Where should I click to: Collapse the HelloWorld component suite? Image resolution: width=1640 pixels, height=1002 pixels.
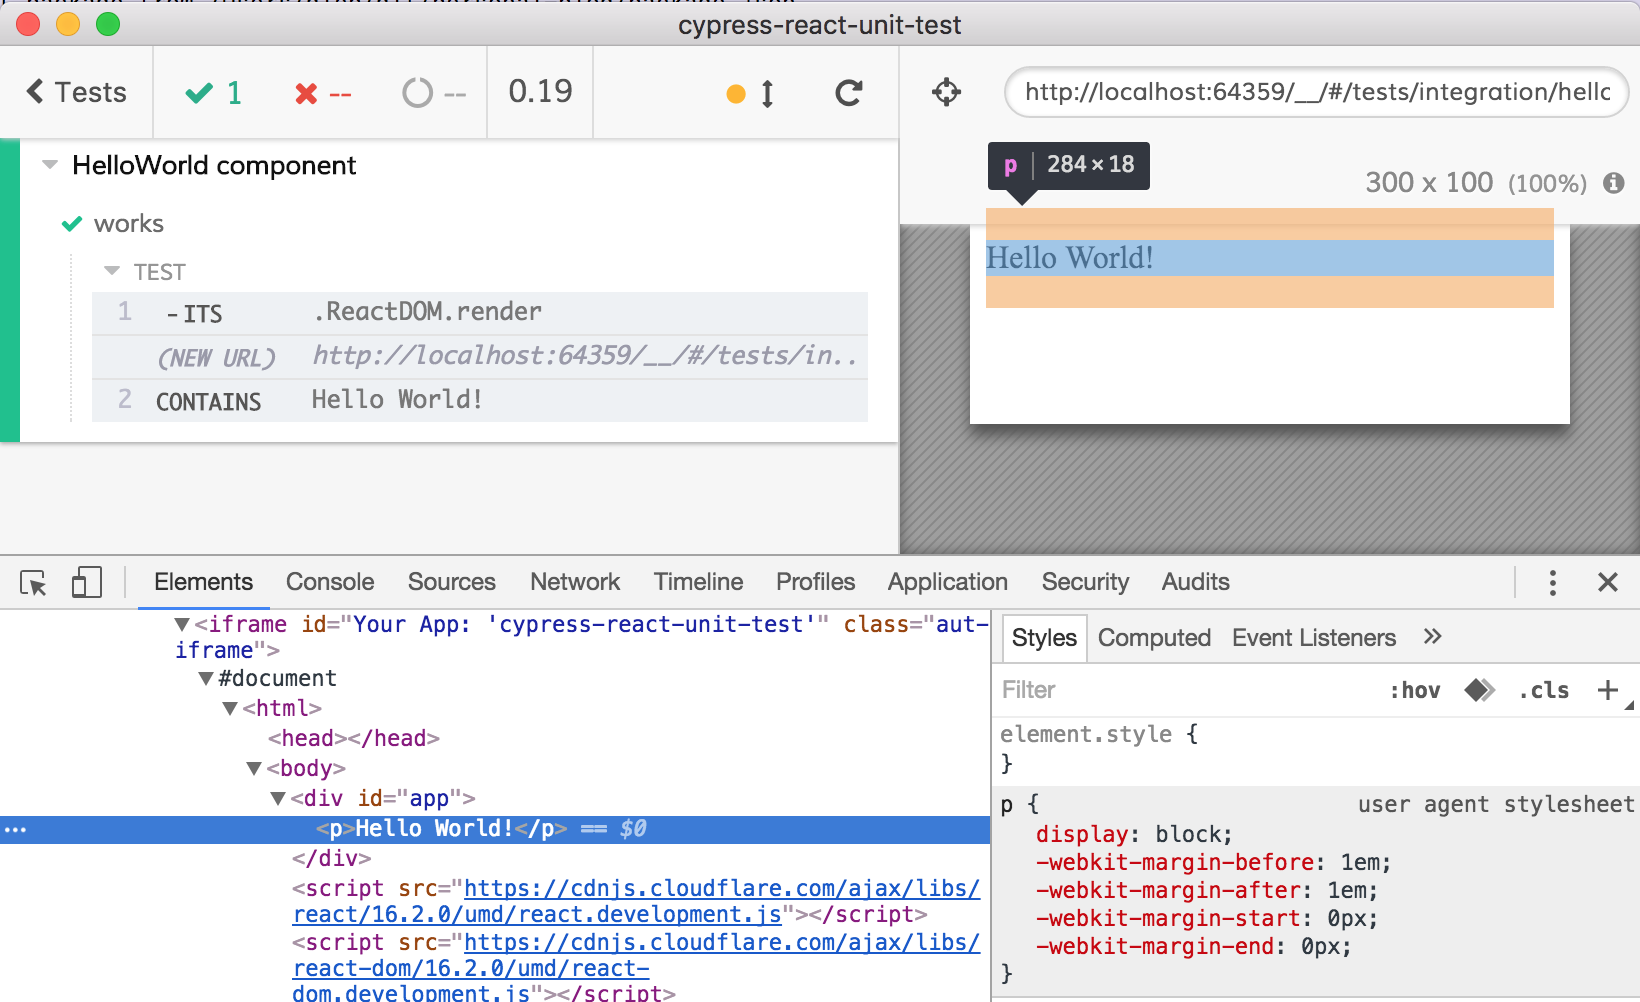coord(50,165)
